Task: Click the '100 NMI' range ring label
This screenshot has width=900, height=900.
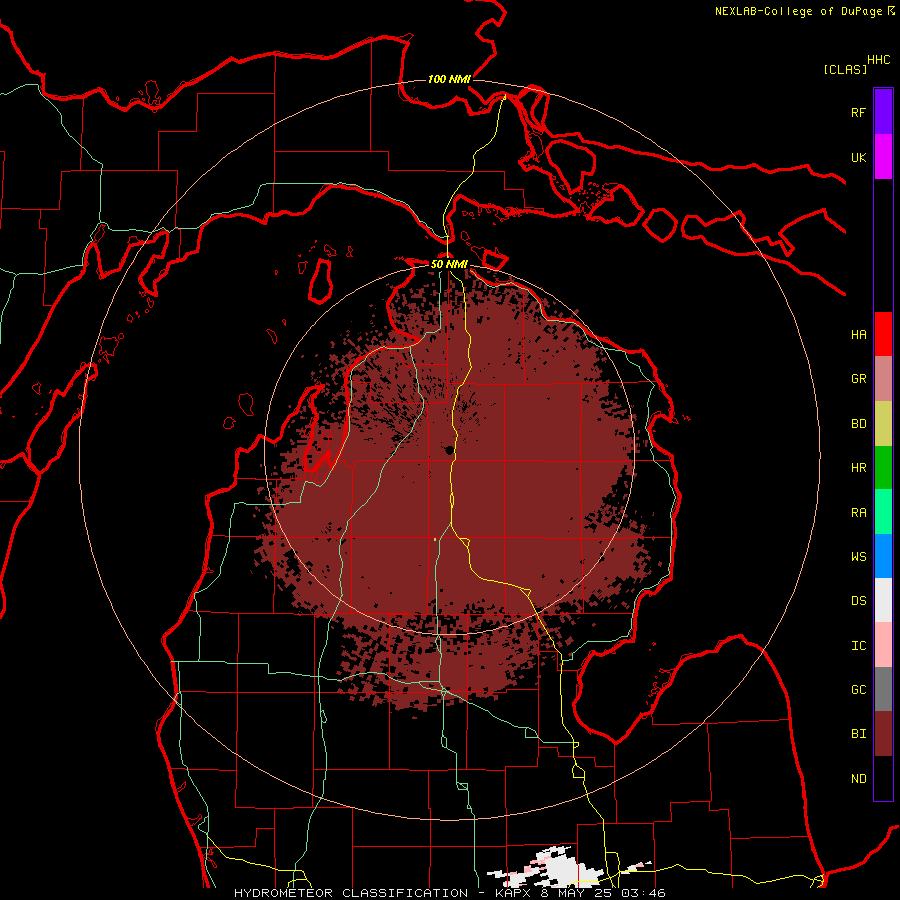Action: [x=449, y=79]
